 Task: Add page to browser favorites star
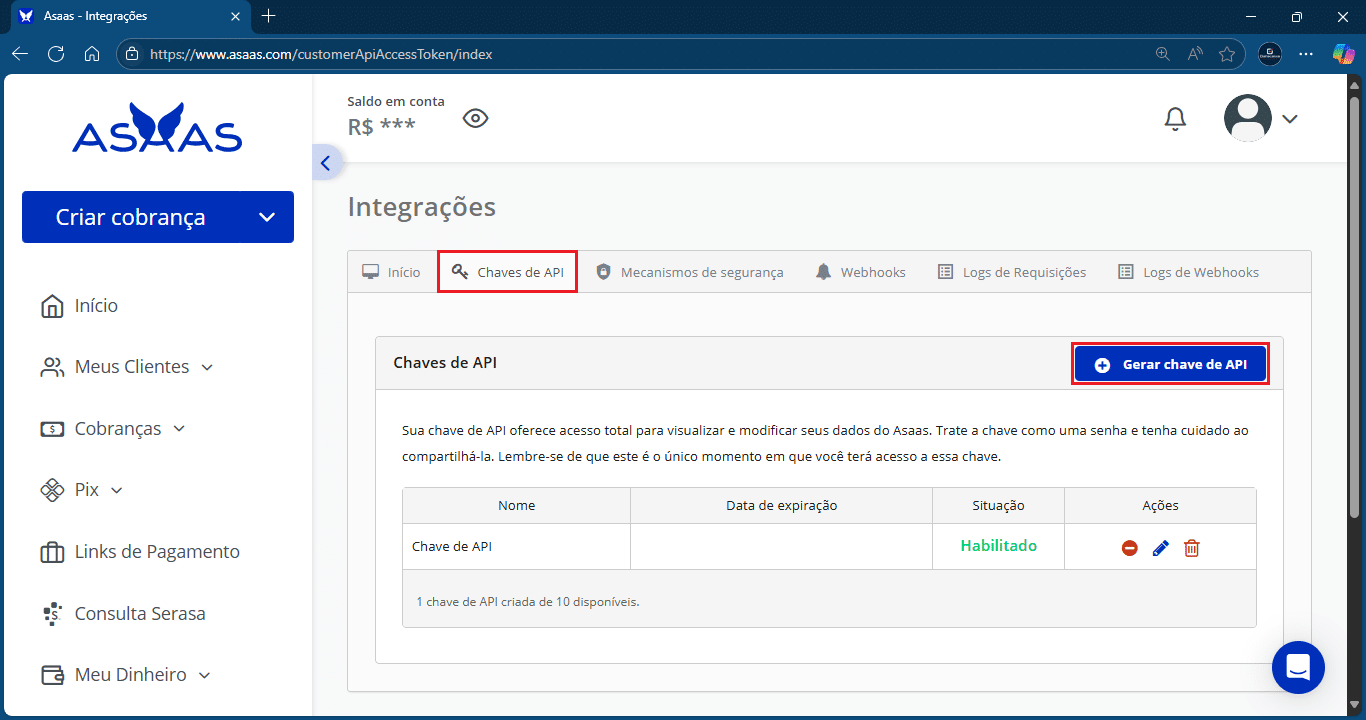(x=1226, y=54)
